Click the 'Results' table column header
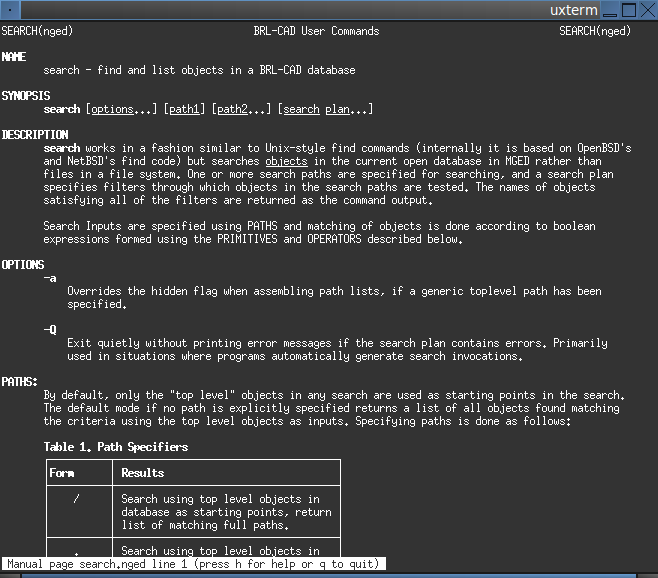 (143, 472)
